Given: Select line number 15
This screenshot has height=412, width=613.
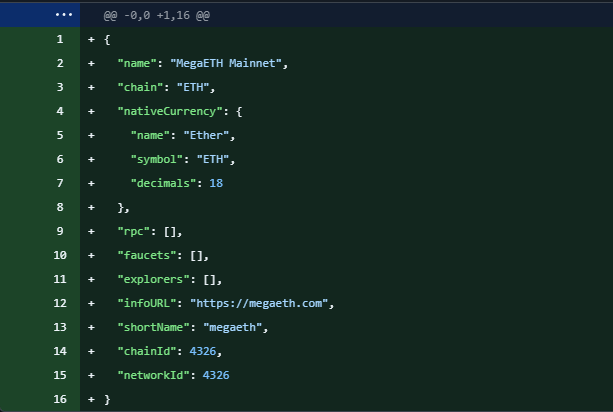Looking at the screenshot, I should [60, 375].
